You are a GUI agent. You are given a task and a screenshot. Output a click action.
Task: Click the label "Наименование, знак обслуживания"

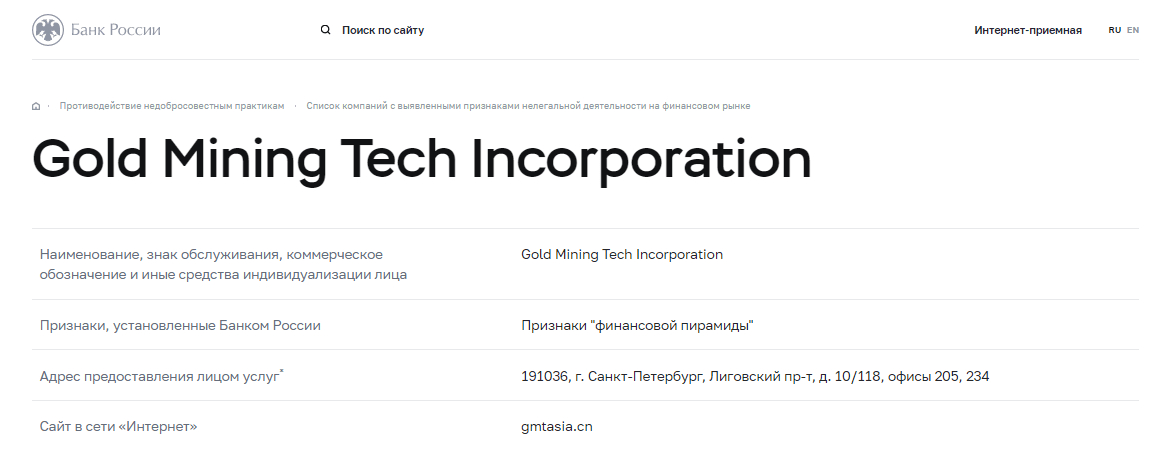coord(211,254)
